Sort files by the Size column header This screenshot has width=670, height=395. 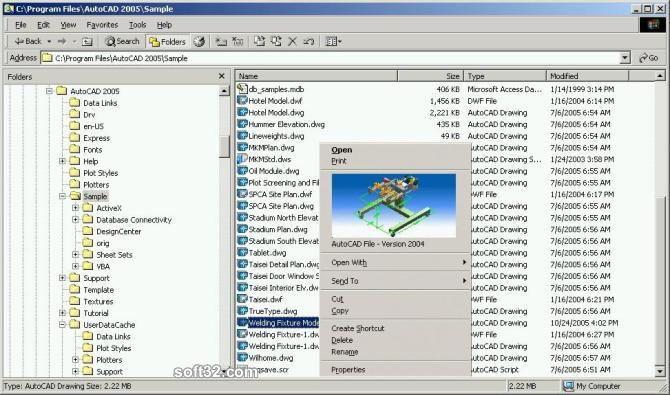coord(431,76)
